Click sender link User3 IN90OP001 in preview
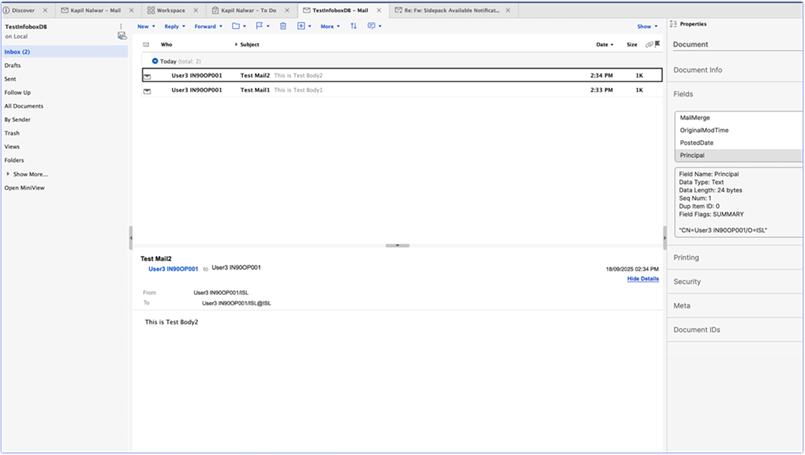 [x=173, y=269]
